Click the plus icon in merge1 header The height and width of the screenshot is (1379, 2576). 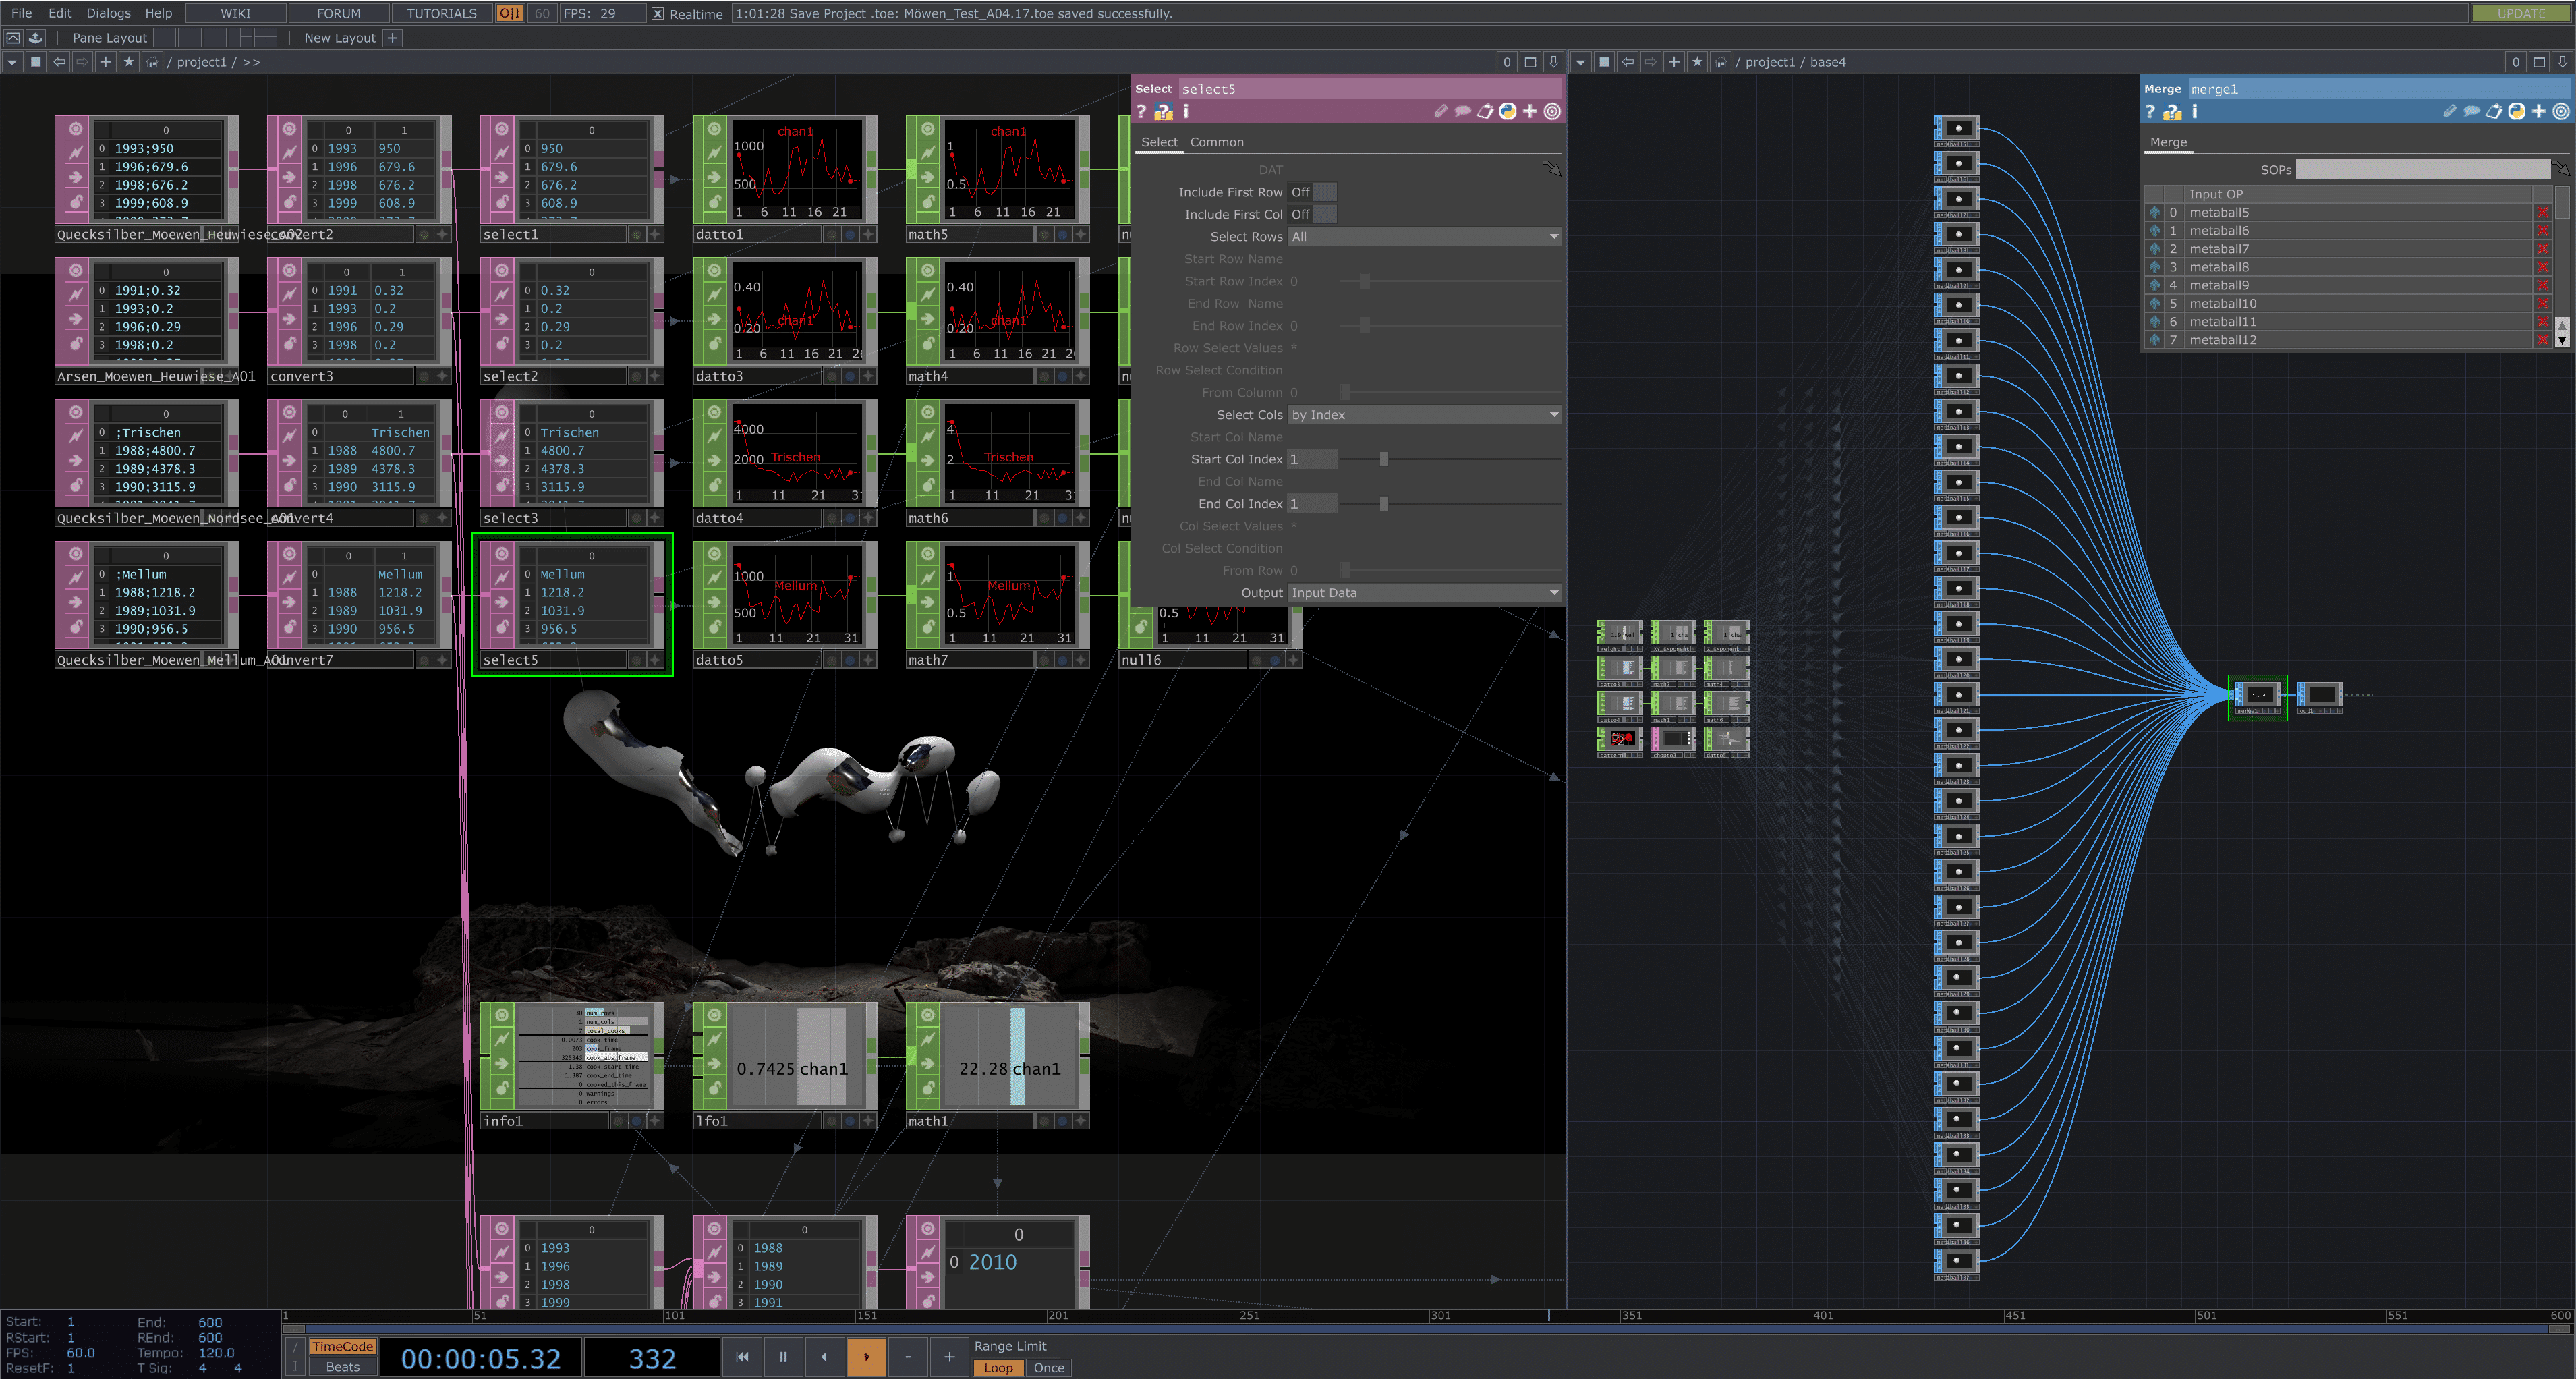pyautogui.click(x=2539, y=111)
